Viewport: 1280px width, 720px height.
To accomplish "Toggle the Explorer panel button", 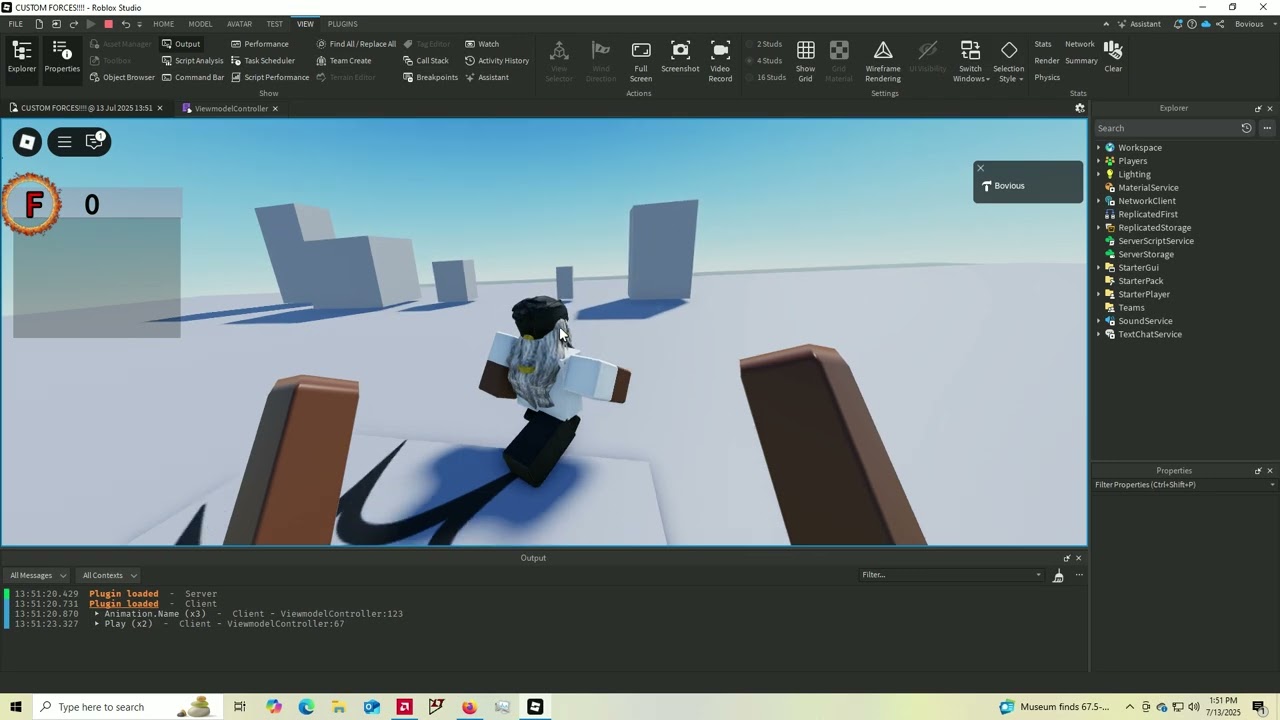I will [22, 57].
